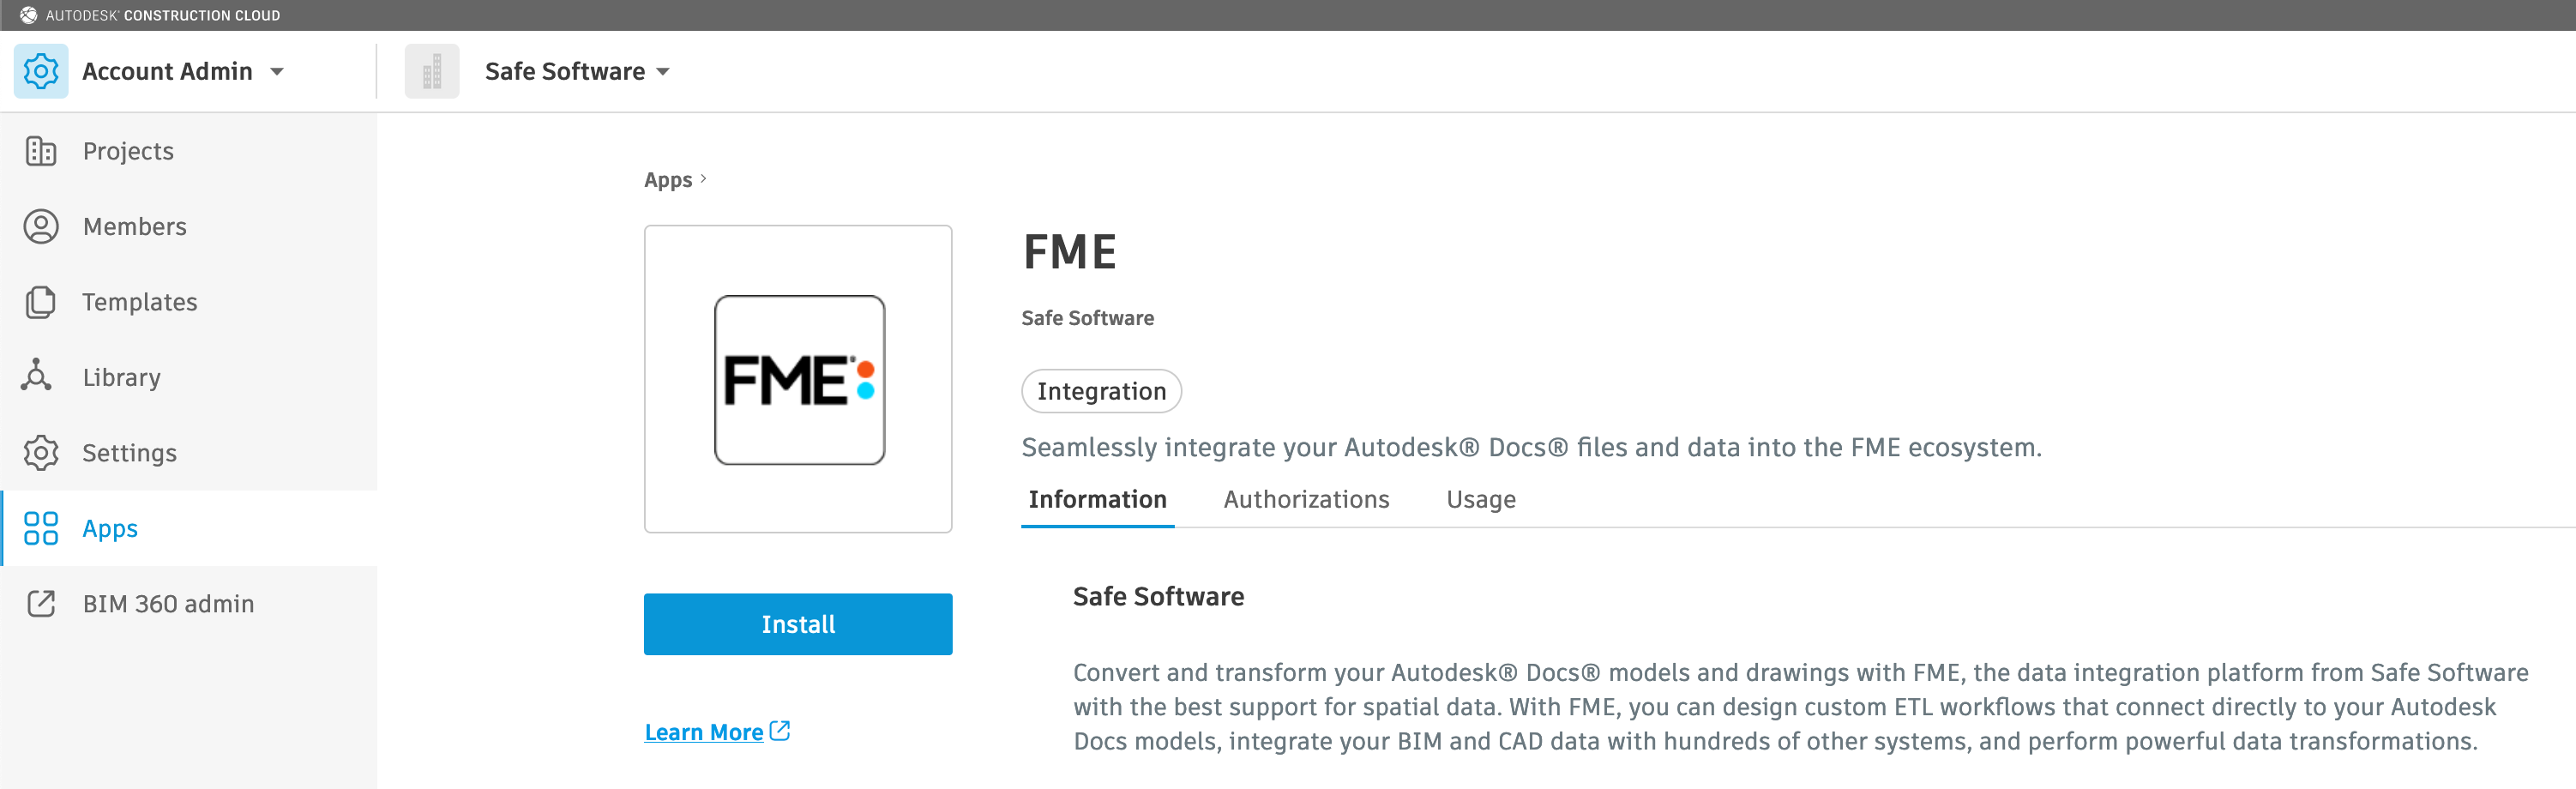Screen dimensions: 2576x789
Task: Open Templates via its sidebar icon
Action: point(41,301)
